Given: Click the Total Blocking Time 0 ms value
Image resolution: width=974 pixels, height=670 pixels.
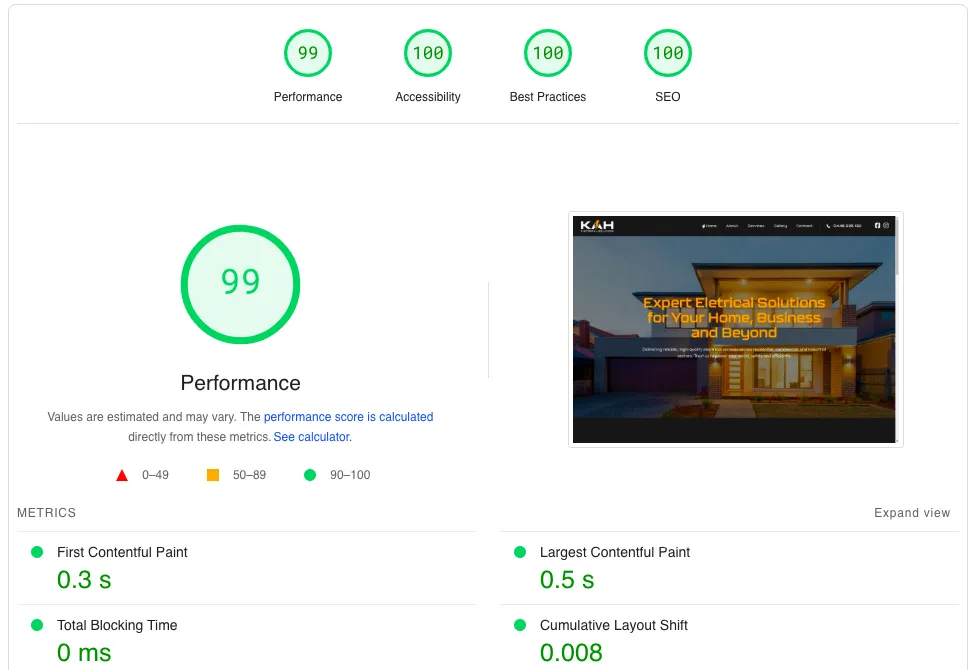Looking at the screenshot, I should [84, 653].
